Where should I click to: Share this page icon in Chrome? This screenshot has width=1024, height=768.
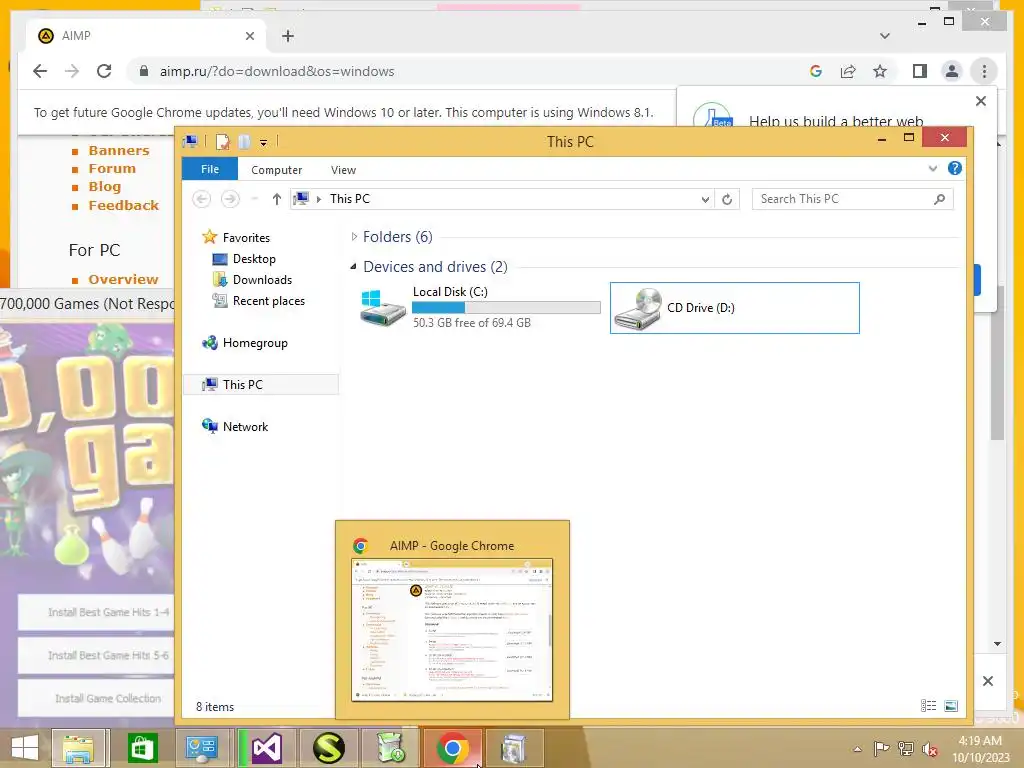(848, 71)
